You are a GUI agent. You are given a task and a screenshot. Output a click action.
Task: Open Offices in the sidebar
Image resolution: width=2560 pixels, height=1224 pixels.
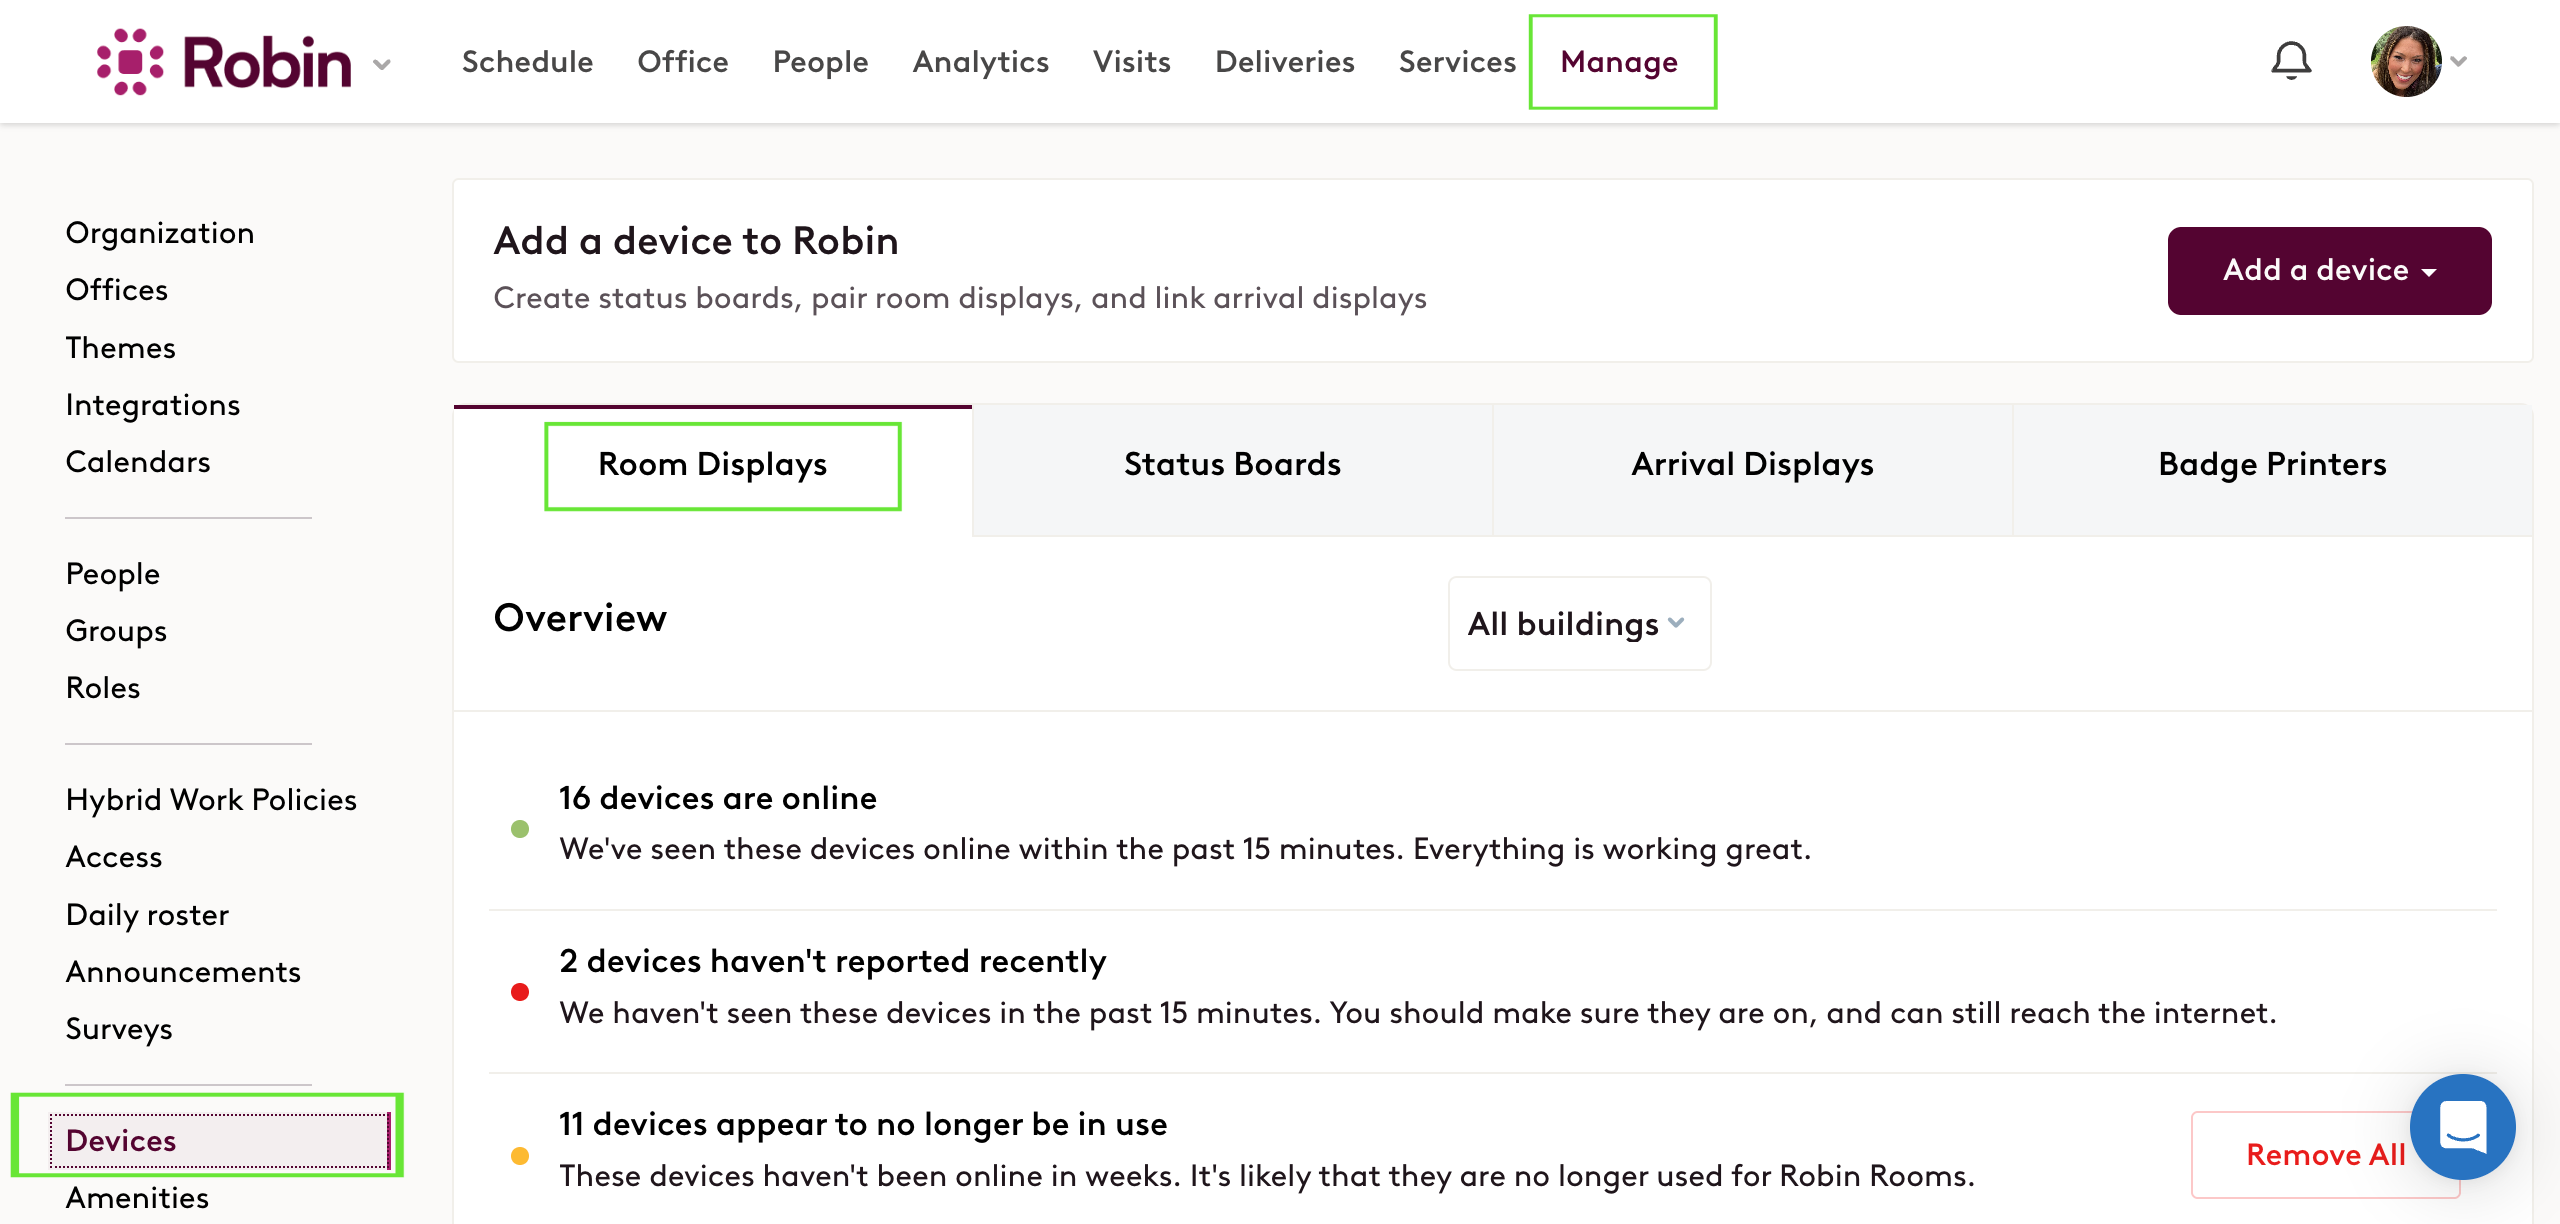(117, 290)
